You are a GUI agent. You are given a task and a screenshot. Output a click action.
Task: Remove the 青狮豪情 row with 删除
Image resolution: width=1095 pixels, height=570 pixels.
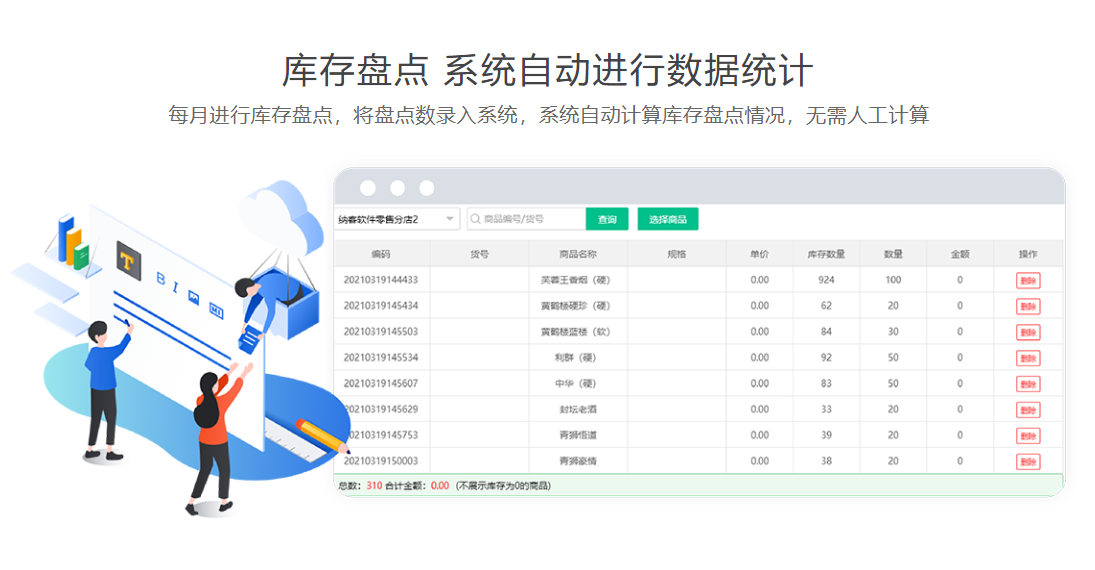pos(1028,462)
